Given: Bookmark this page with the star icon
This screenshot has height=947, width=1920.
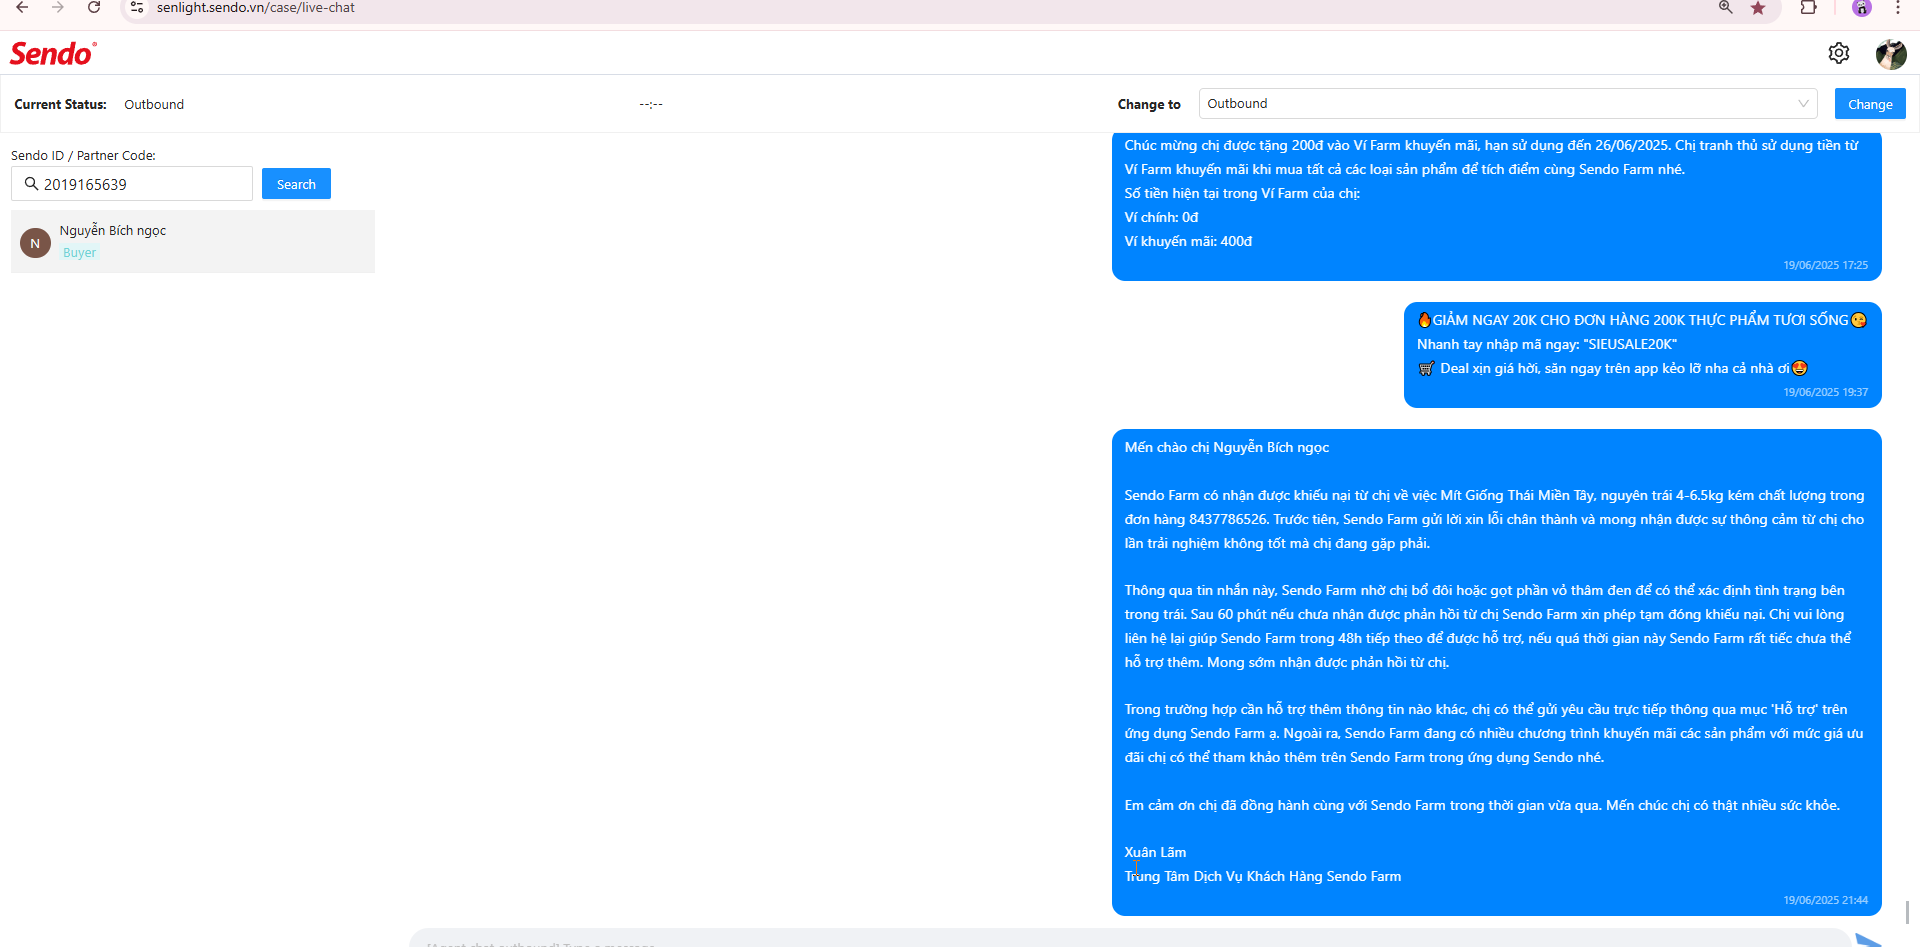Looking at the screenshot, I should coord(1758,8).
